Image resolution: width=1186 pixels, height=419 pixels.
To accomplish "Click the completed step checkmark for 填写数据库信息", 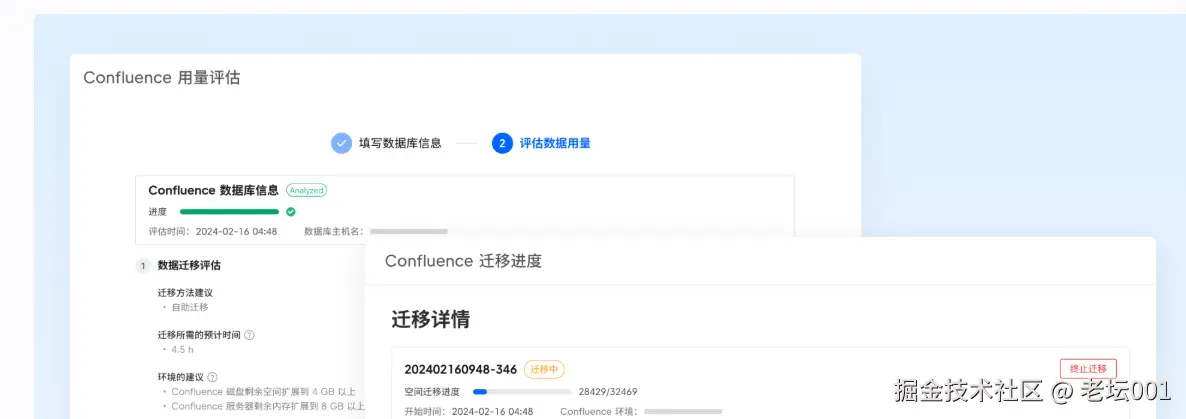I will pyautogui.click(x=341, y=143).
